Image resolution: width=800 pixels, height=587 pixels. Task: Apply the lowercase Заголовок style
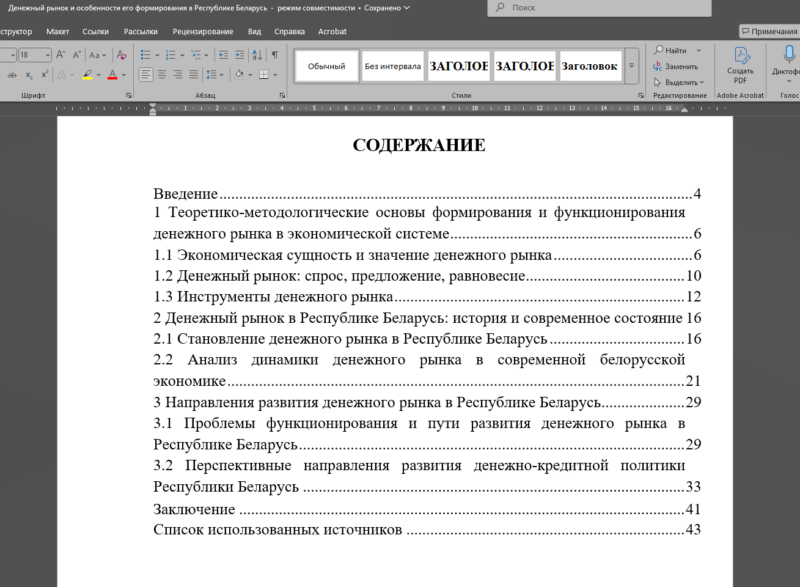590,66
